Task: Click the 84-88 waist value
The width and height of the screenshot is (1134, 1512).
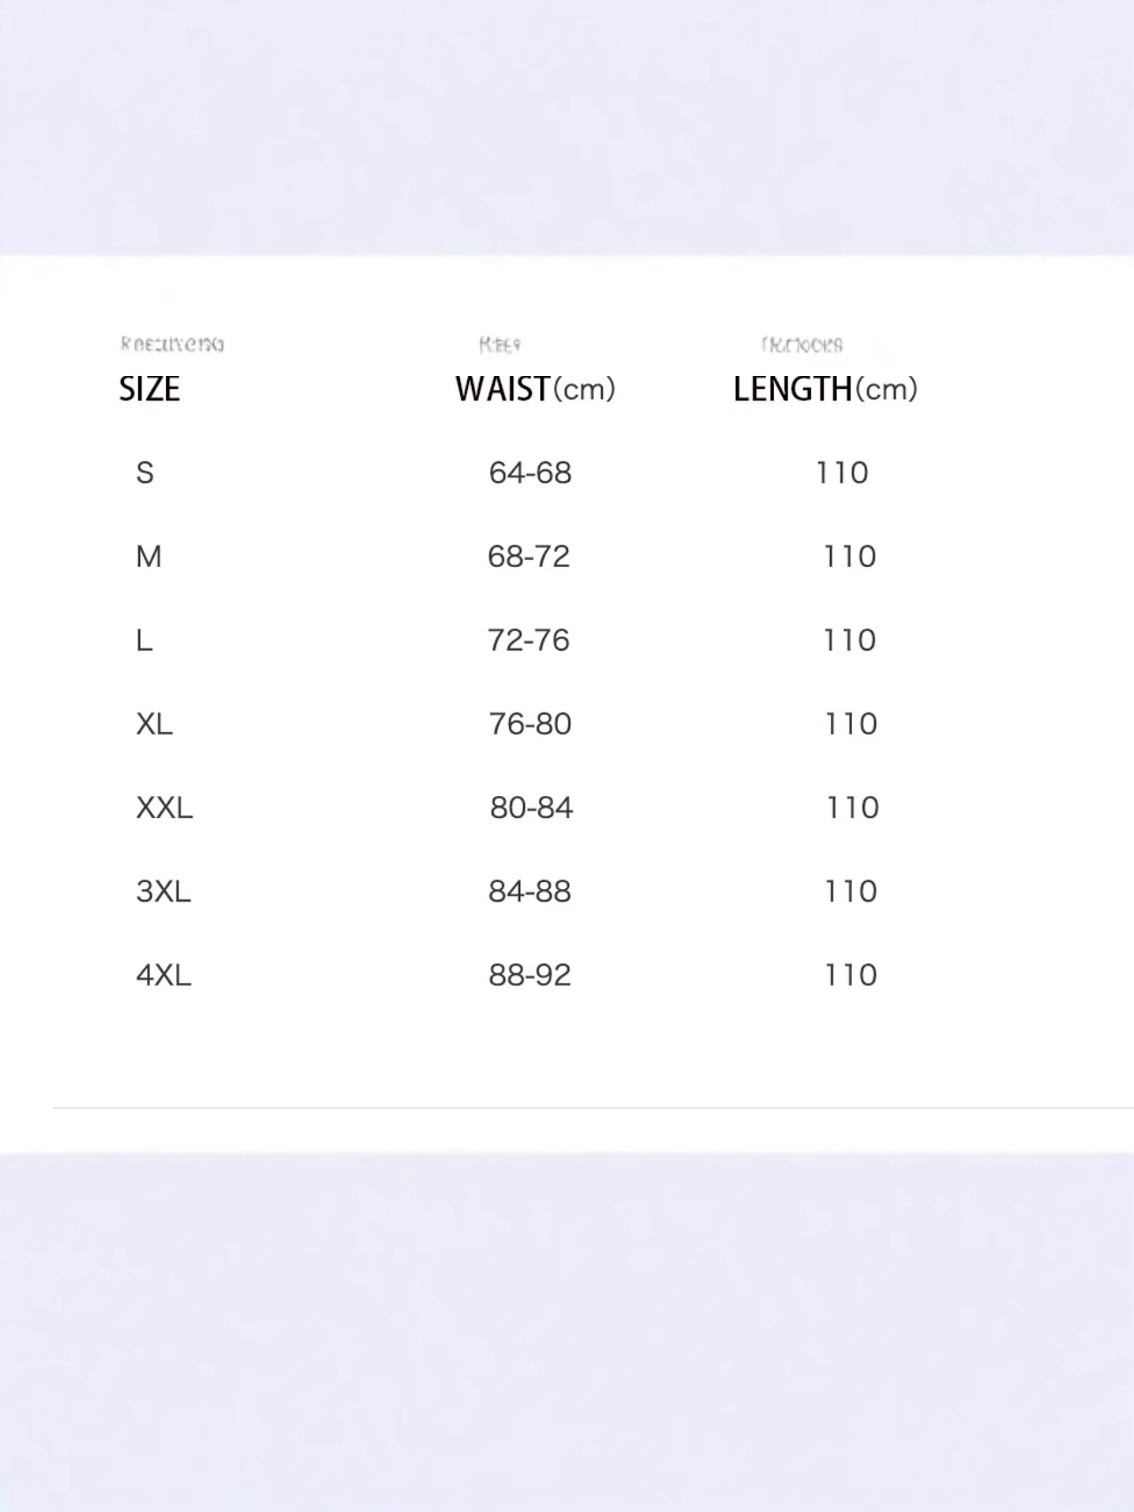Action: 530,892
